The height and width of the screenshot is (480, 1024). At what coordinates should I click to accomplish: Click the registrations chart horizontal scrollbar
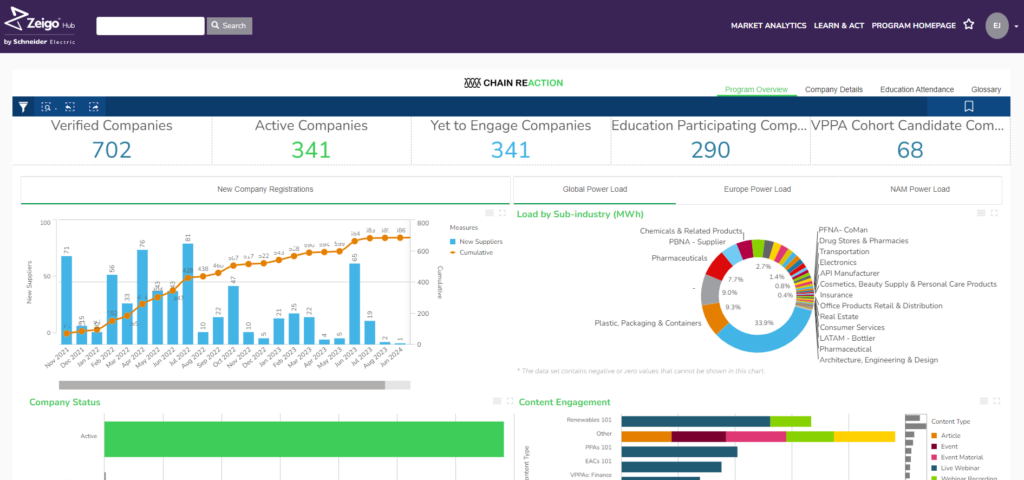coord(222,385)
